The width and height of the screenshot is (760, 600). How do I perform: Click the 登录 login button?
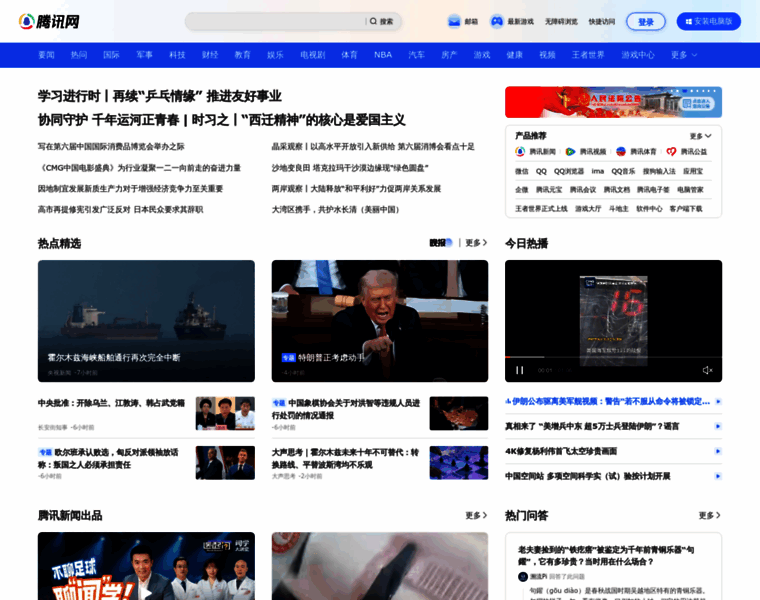[645, 21]
